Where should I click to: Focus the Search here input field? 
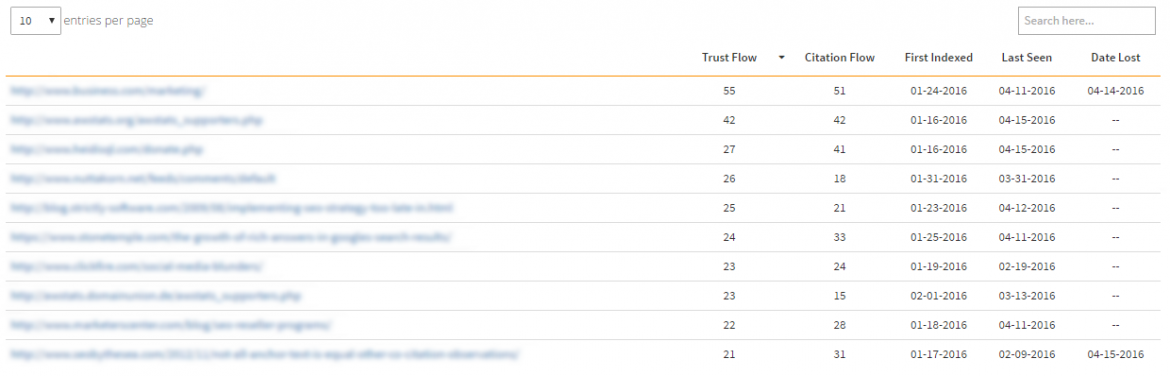click(1086, 21)
